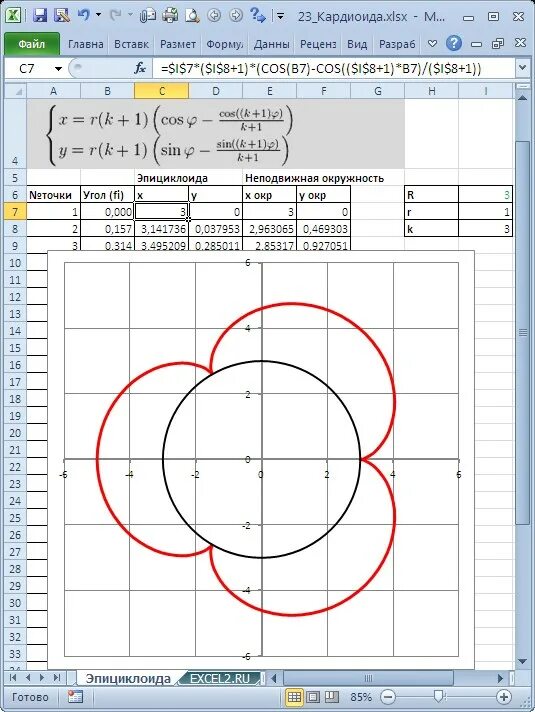
Task: Open Customize Quick Access Toolbar dropdown
Action: [281, 17]
